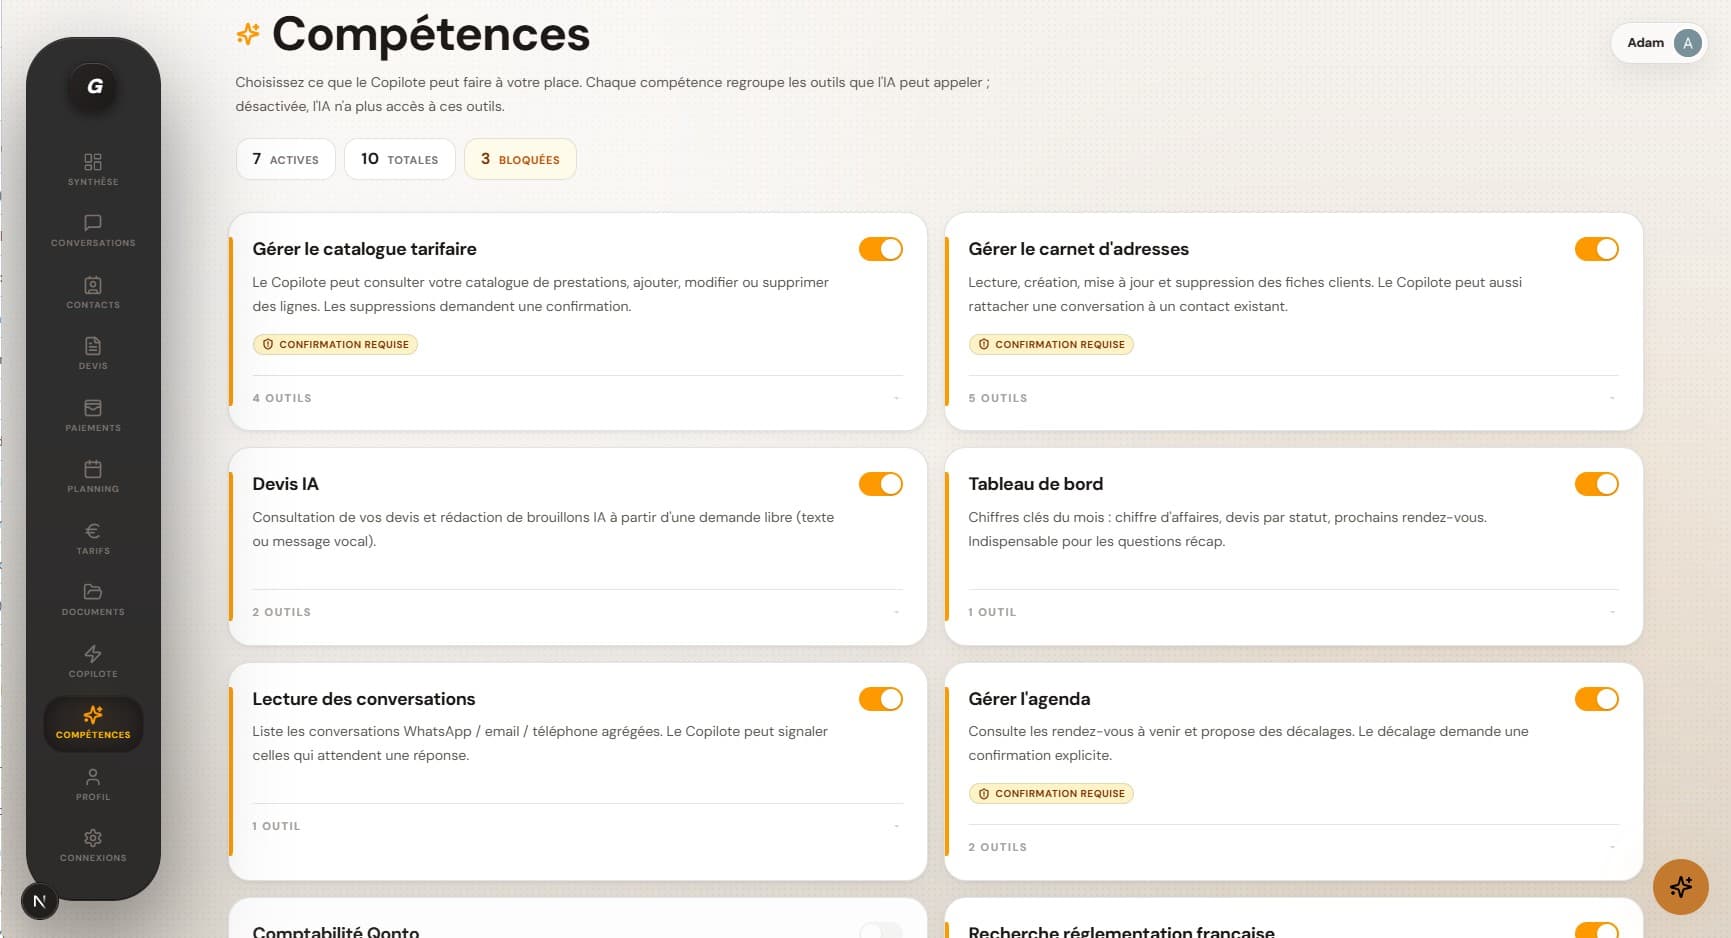
Task: Select the Compétences sparkle item in sidebar
Action: 93,724
